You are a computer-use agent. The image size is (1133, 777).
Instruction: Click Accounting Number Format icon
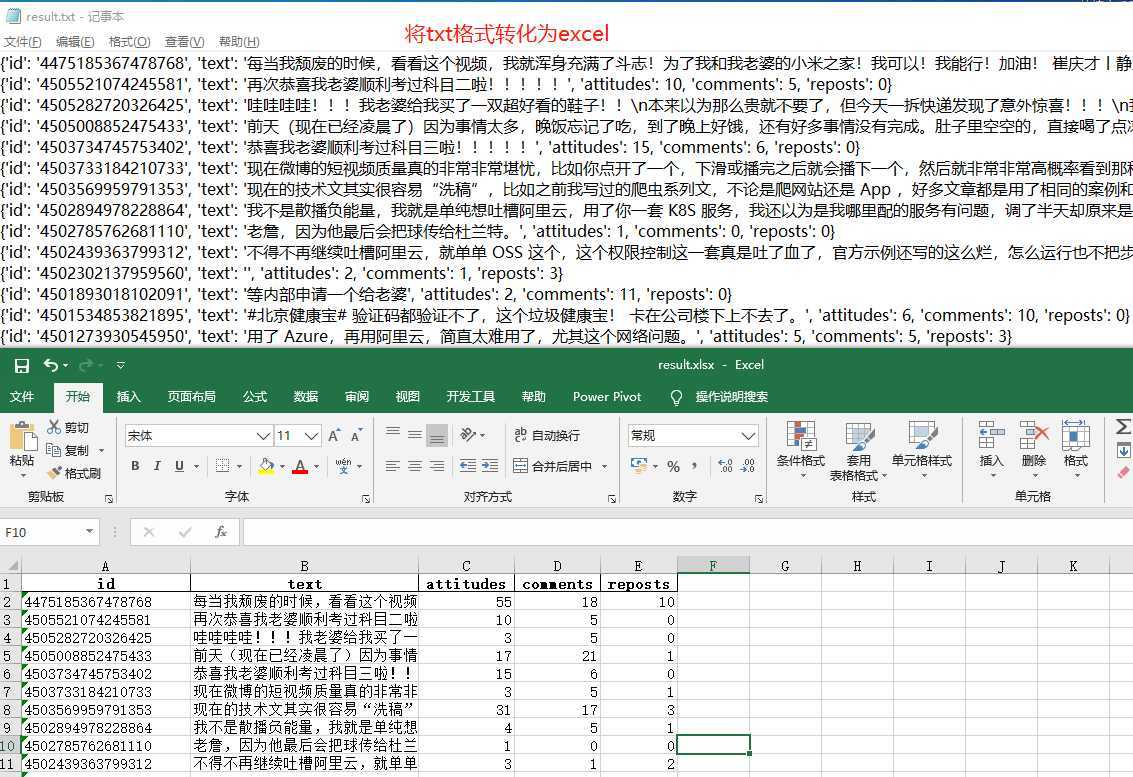(x=639, y=465)
